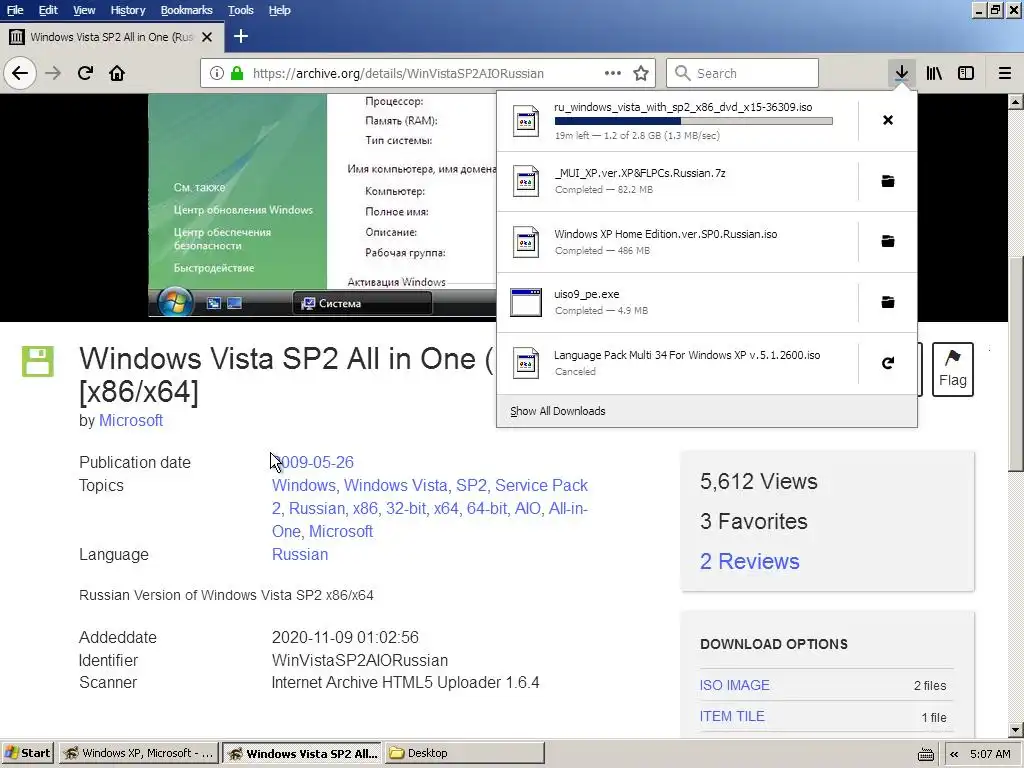Click the green secure connection padlock
Image resolution: width=1024 pixels, height=768 pixels.
click(x=237, y=73)
